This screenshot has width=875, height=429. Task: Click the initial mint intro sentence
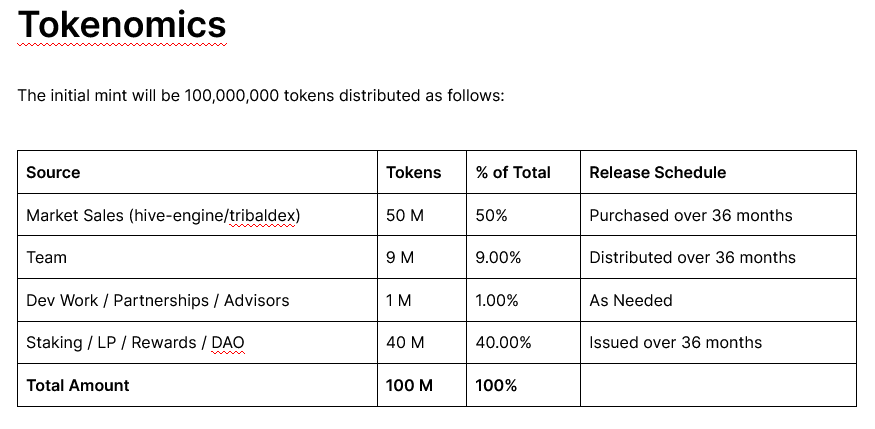261,95
